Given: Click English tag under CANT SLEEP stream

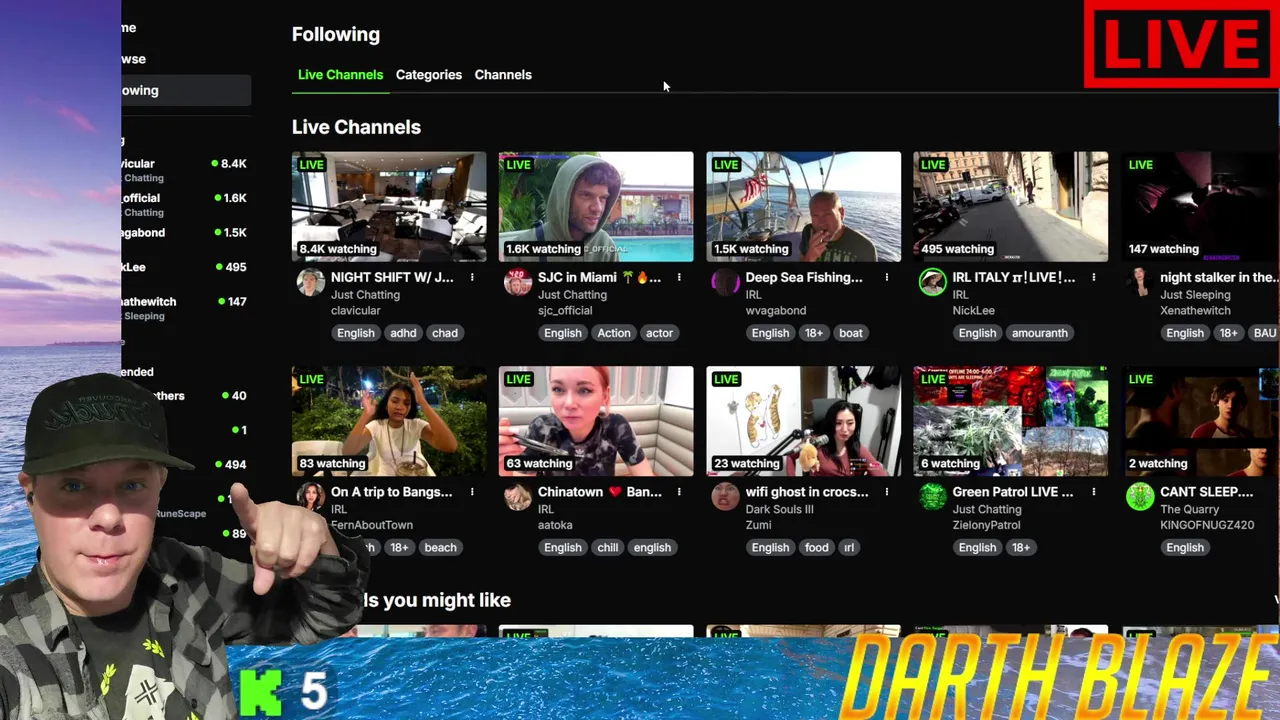Looking at the screenshot, I should tap(1185, 547).
